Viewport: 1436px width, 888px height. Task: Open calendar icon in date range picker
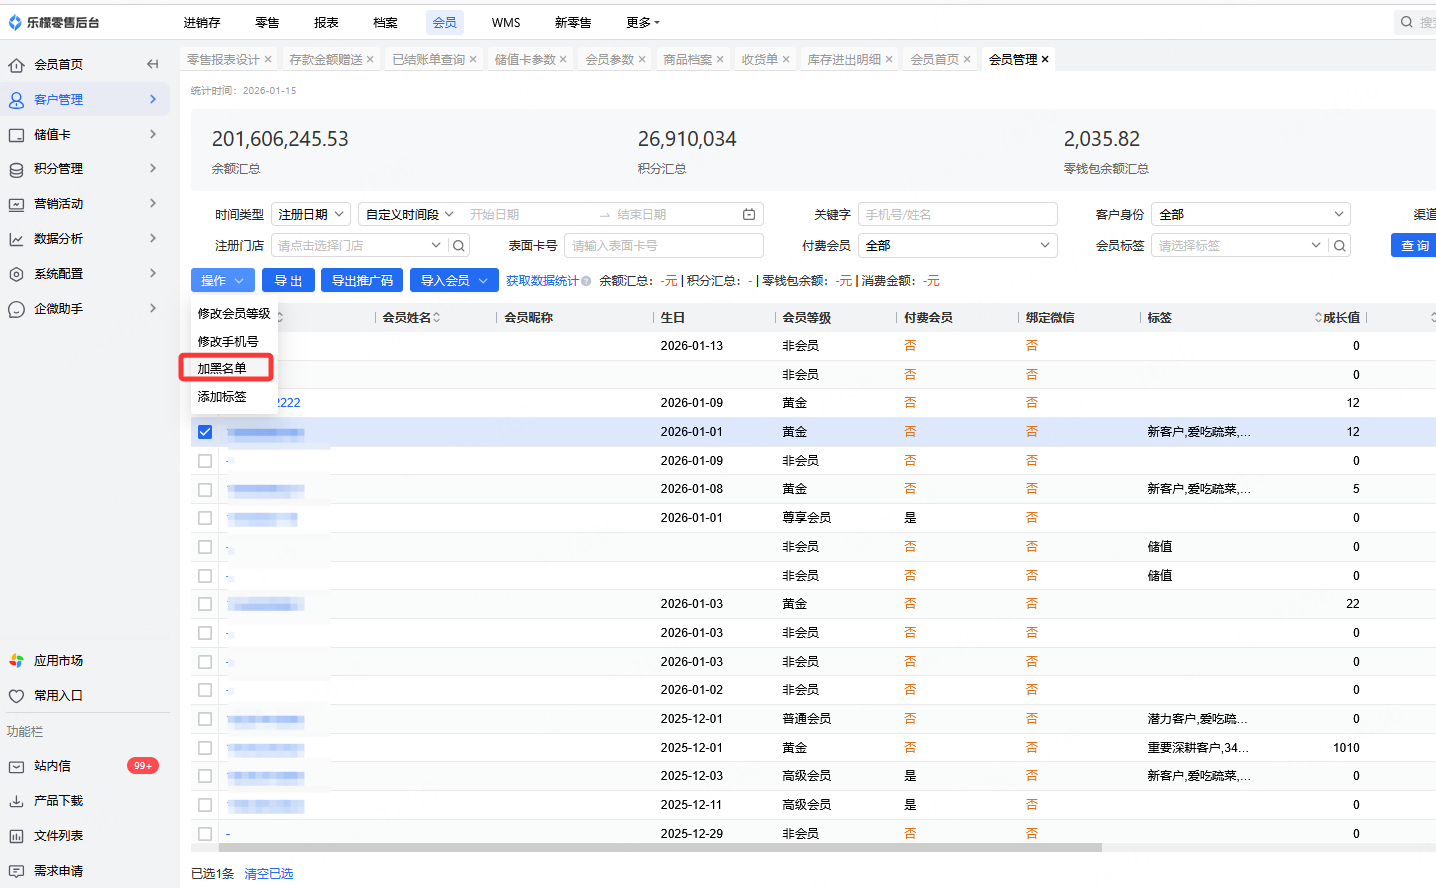pyautogui.click(x=749, y=215)
